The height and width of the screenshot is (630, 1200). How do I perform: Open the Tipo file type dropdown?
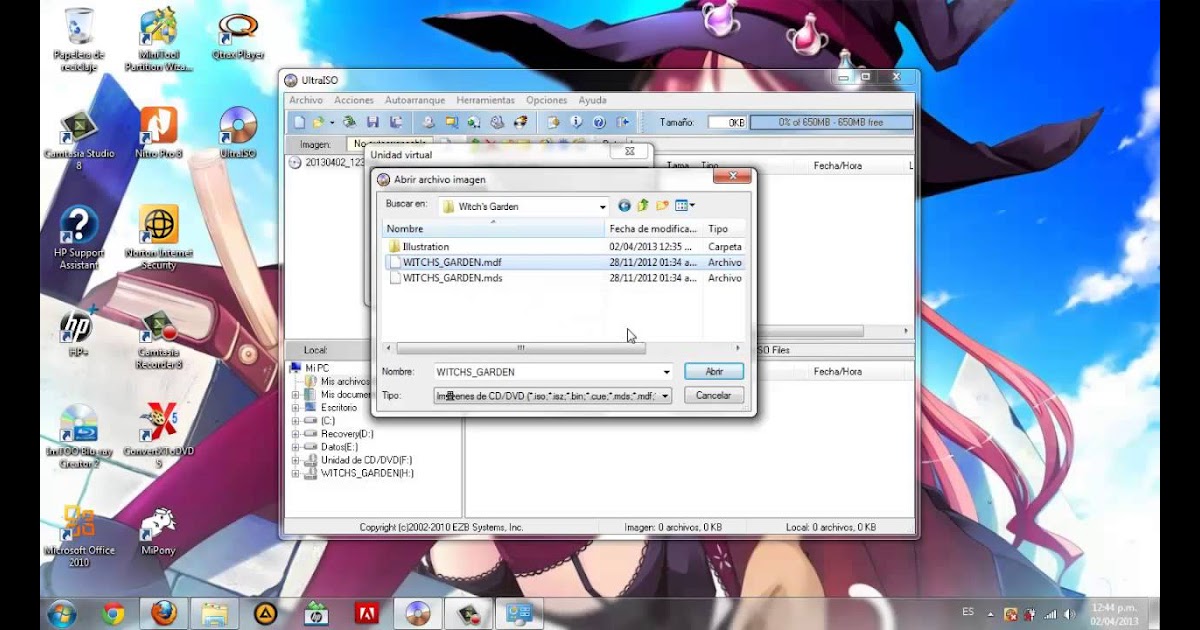667,396
